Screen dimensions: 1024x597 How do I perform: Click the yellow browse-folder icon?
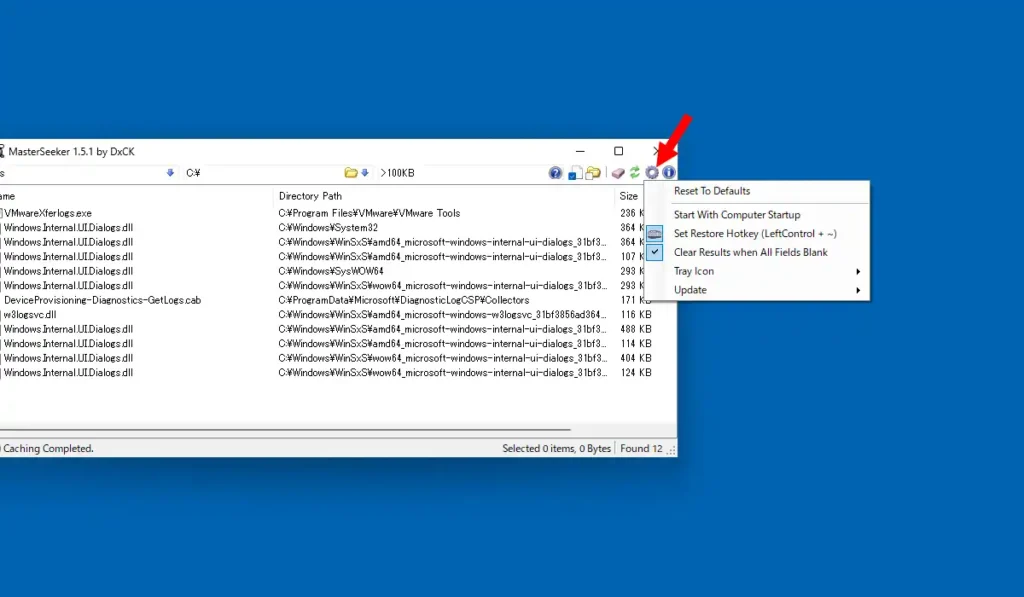(351, 173)
